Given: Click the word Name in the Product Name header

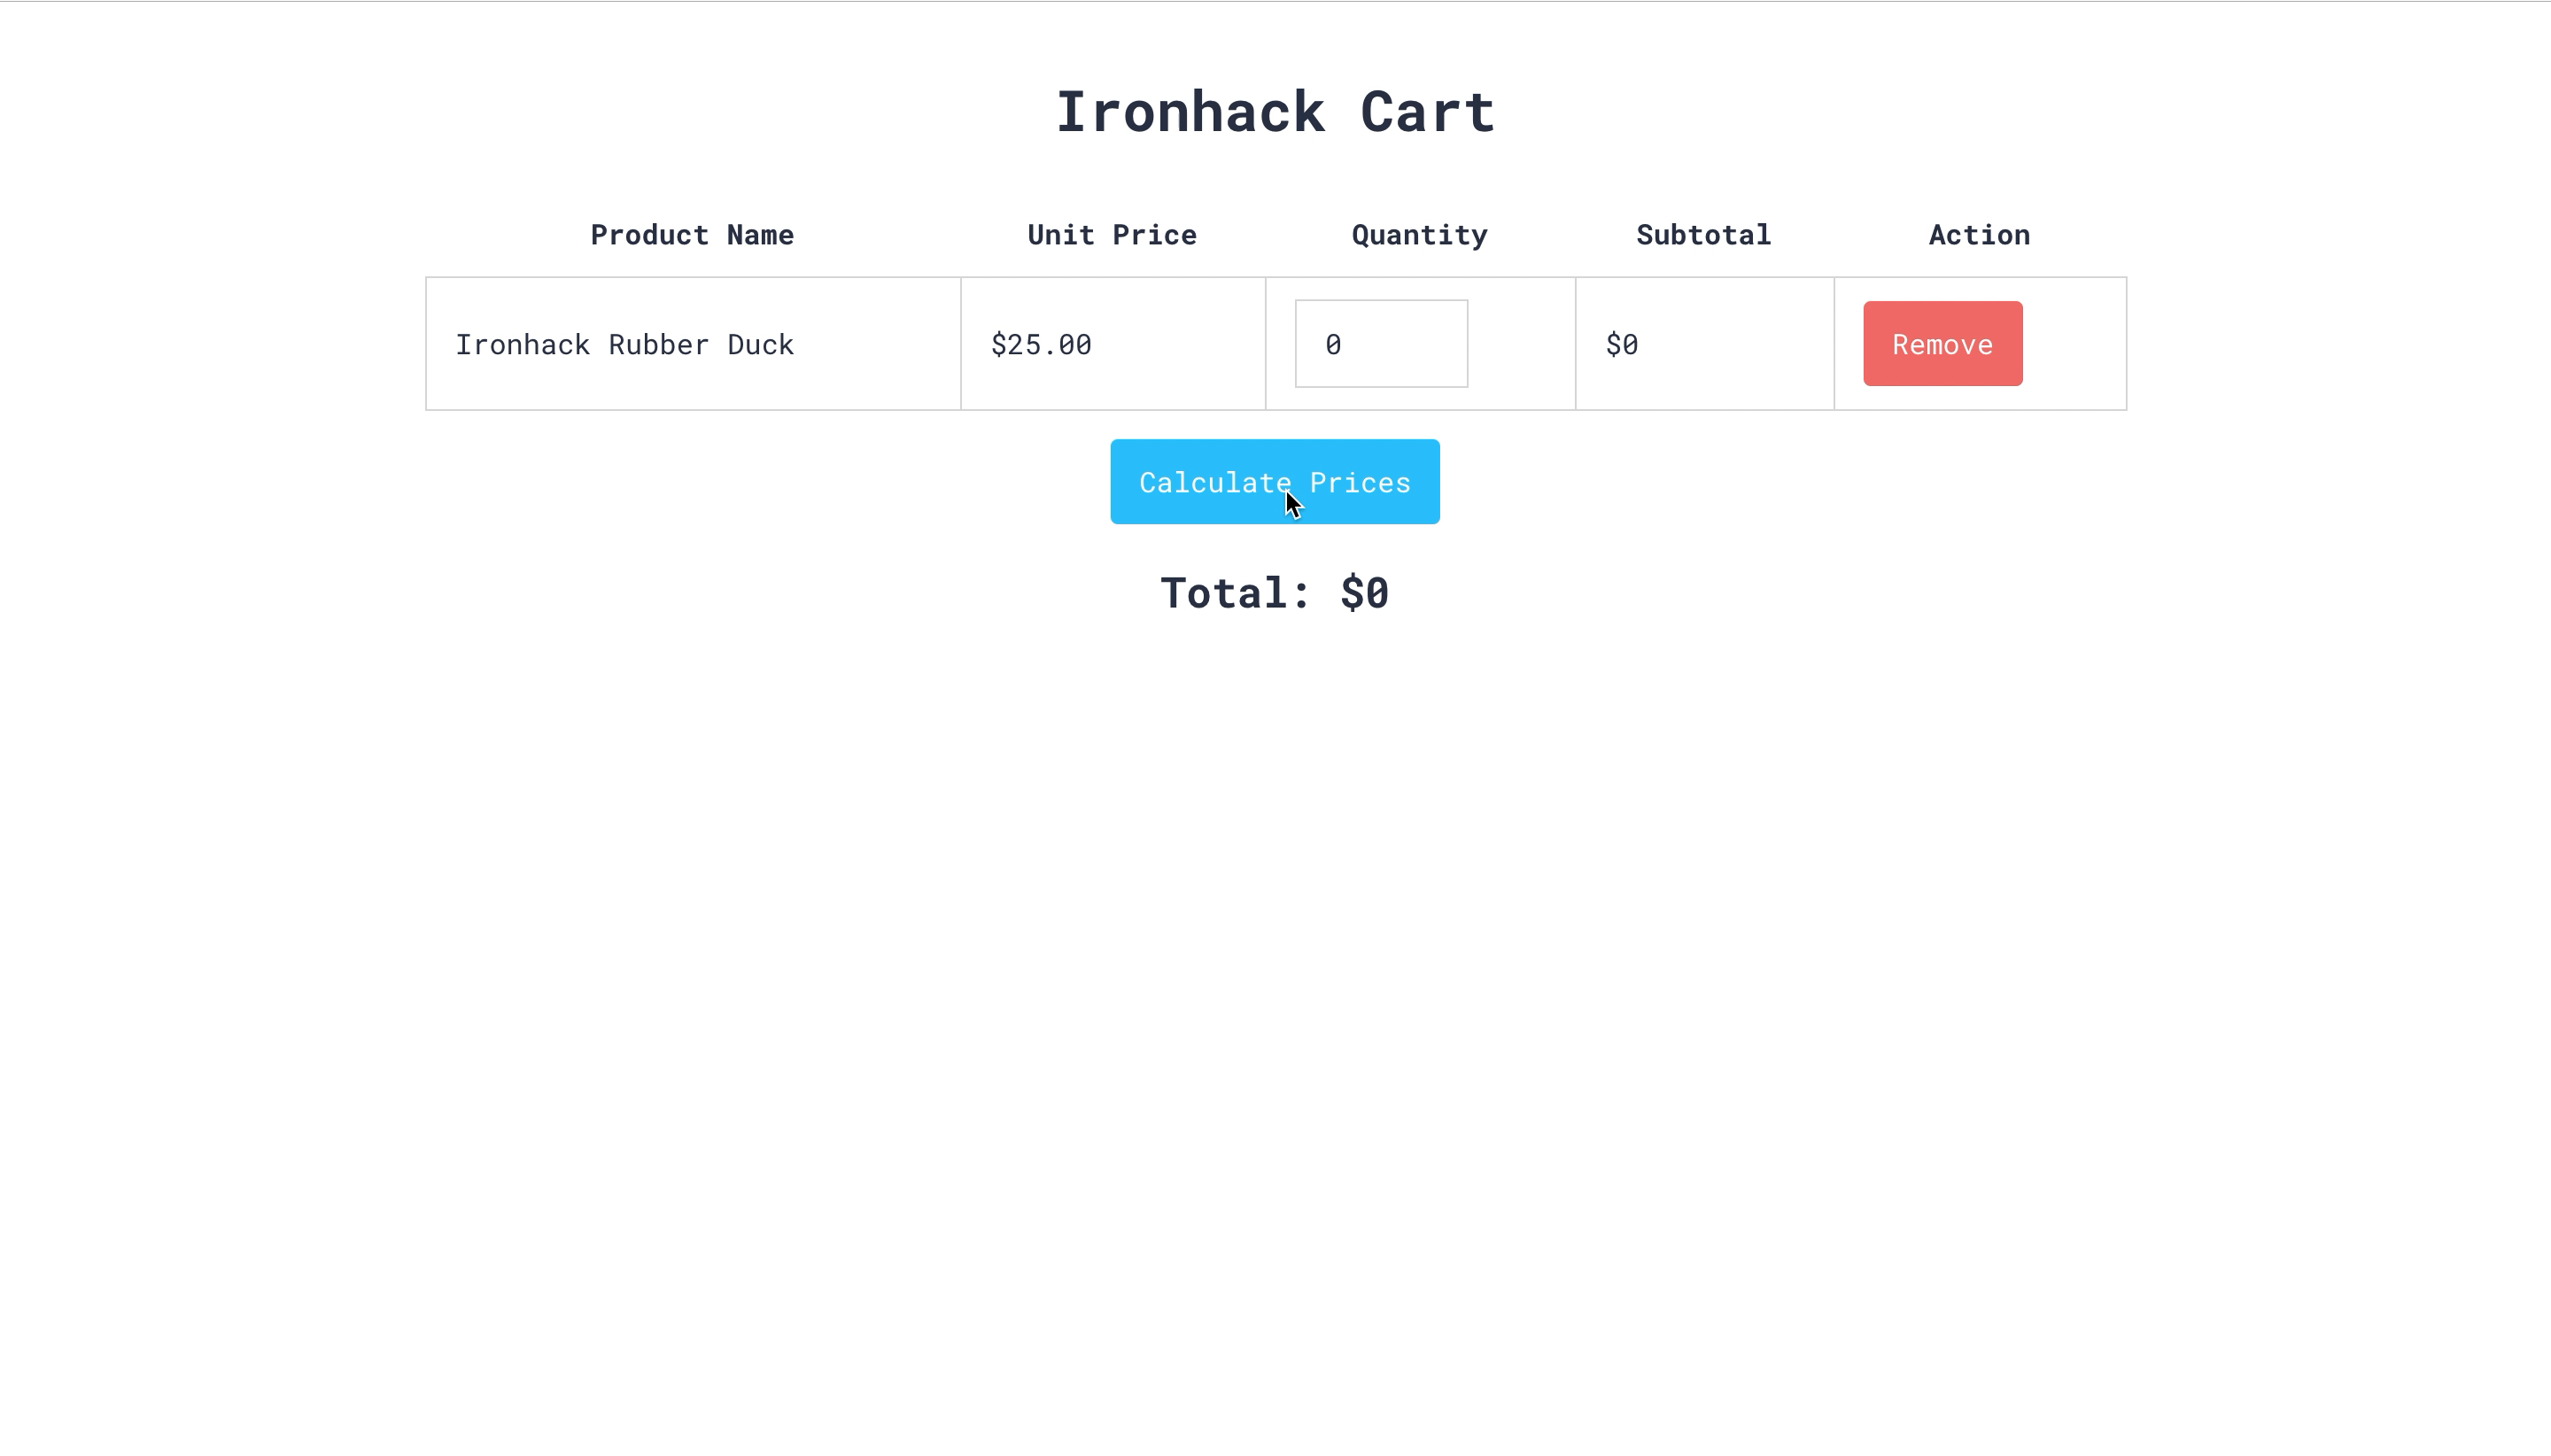Looking at the screenshot, I should coord(760,235).
